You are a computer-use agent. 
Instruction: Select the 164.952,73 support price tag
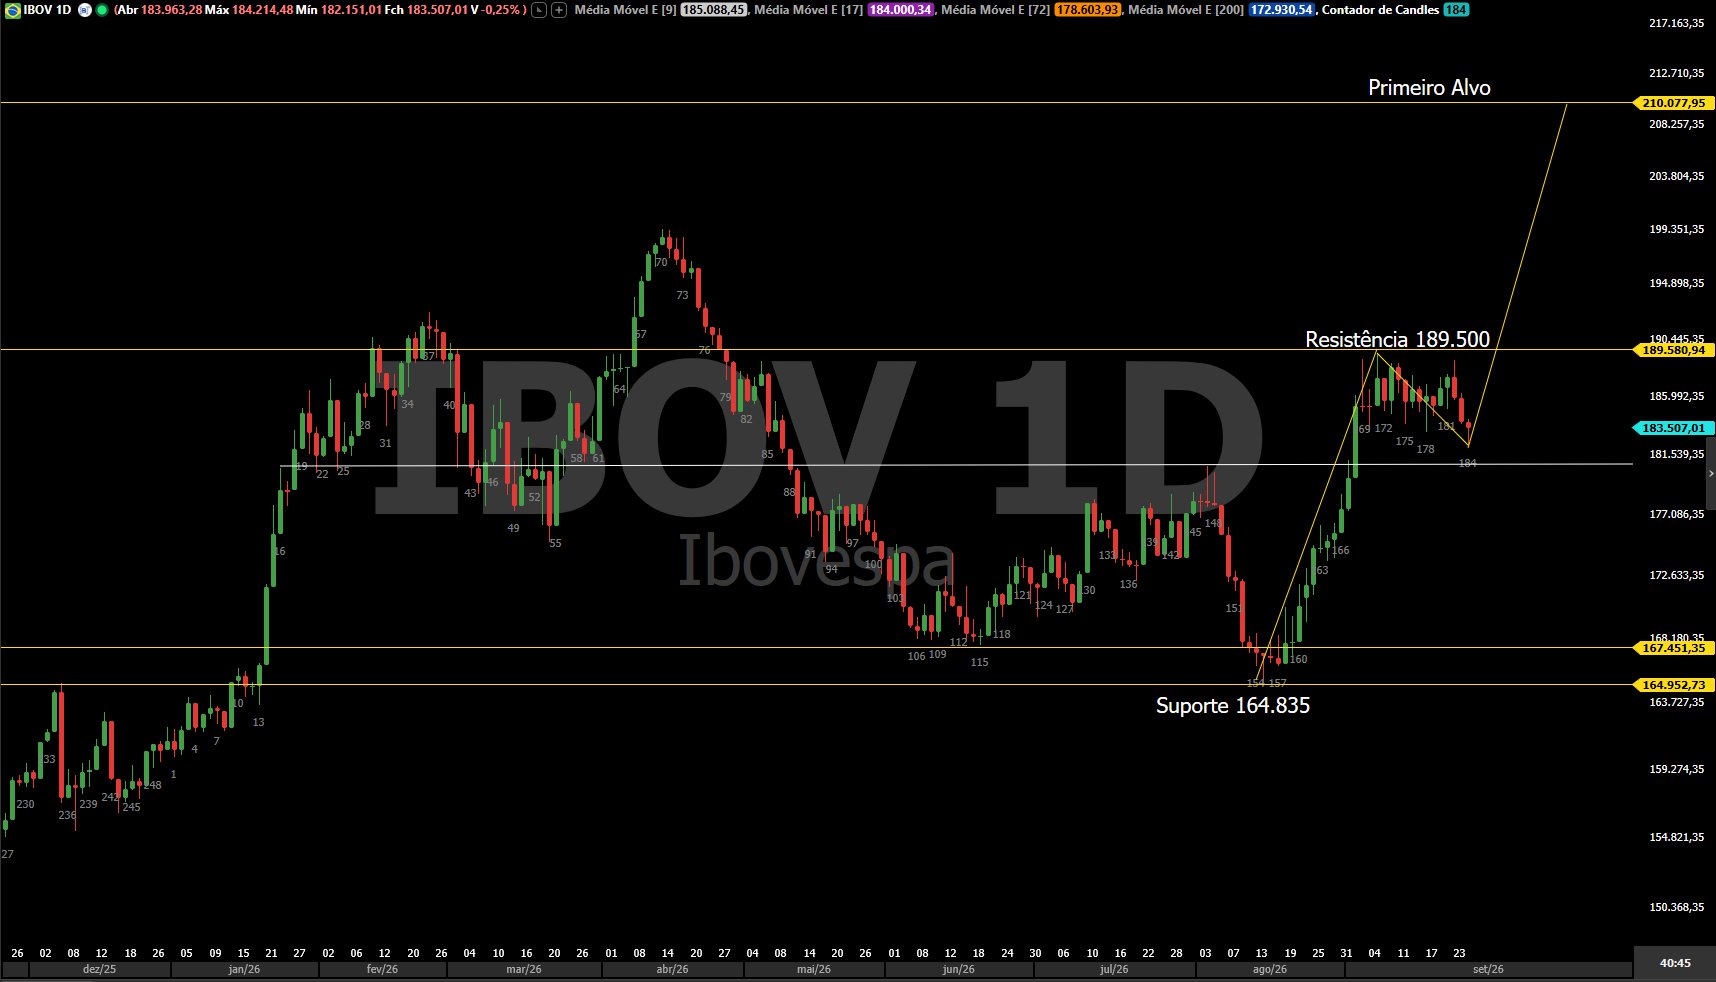click(1674, 685)
